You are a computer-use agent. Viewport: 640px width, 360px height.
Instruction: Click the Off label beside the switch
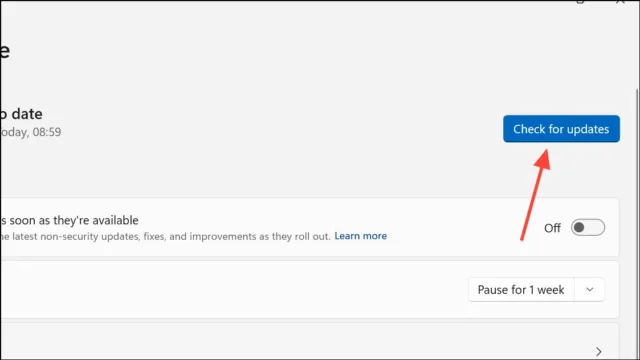pyautogui.click(x=552, y=228)
